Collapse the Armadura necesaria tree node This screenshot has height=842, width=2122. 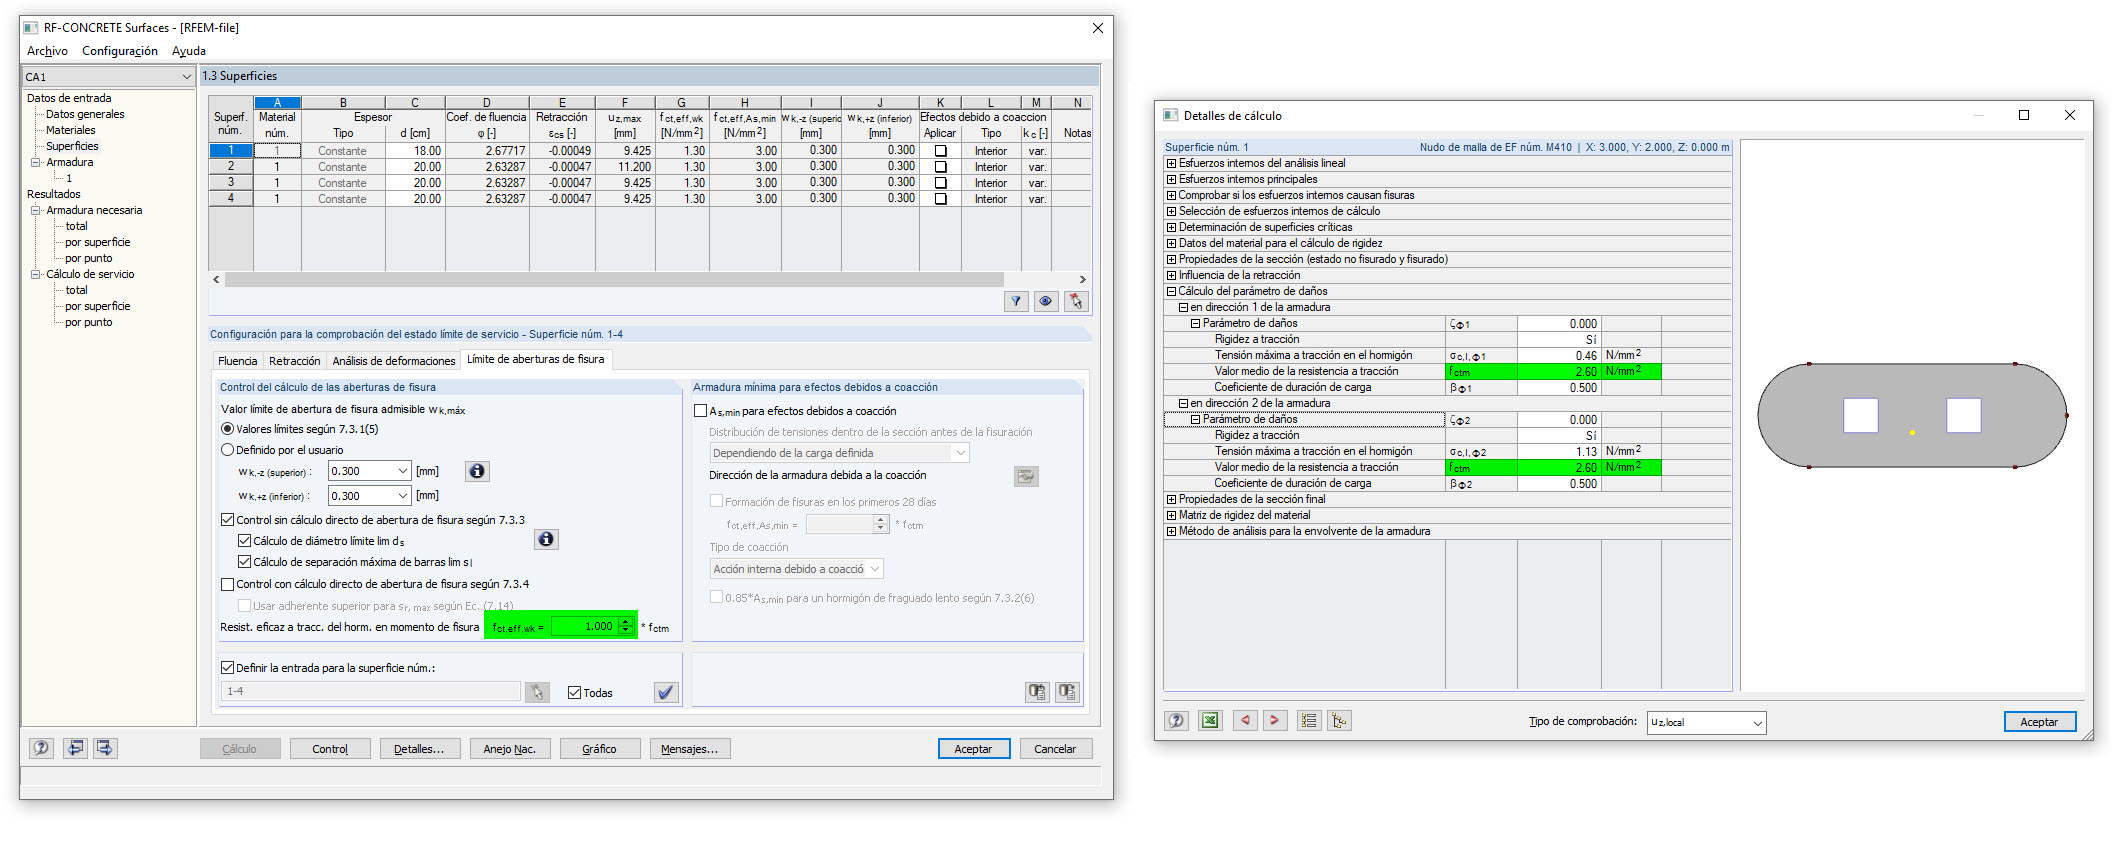[36, 210]
